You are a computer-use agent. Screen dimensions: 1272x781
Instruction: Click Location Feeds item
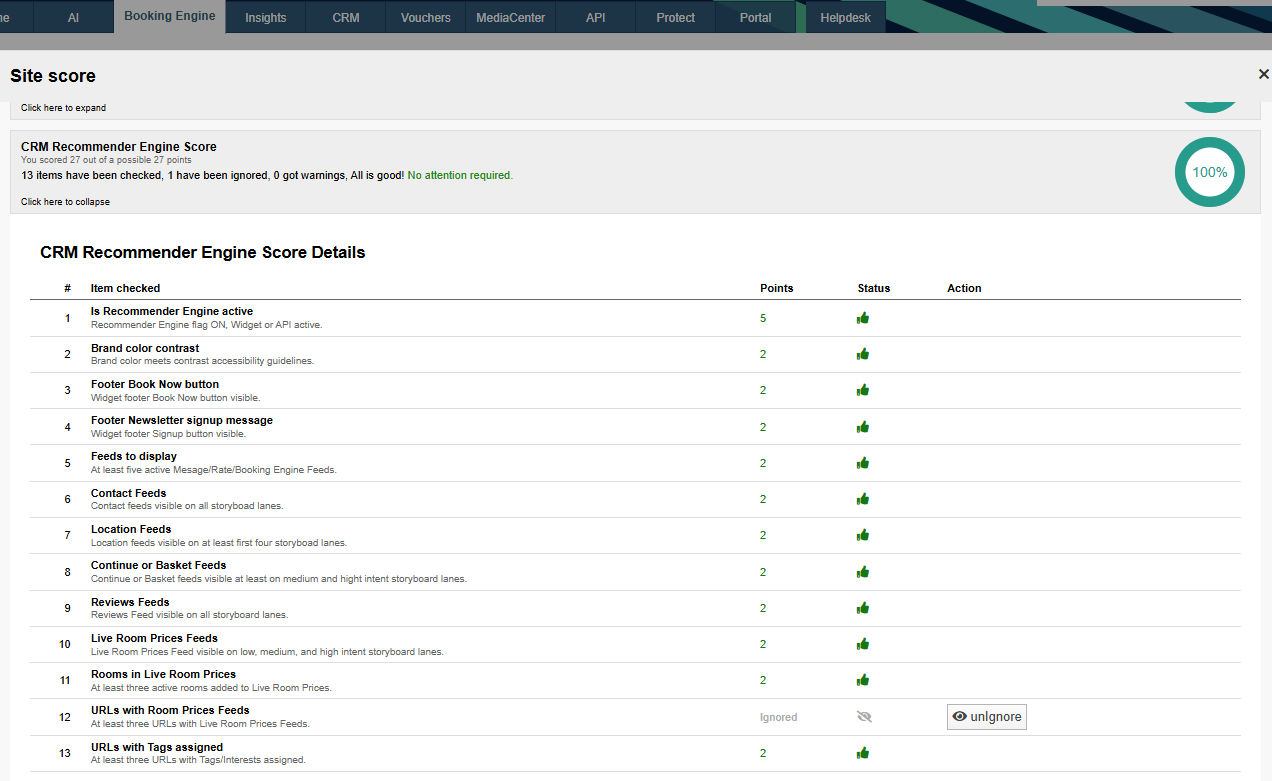point(131,529)
